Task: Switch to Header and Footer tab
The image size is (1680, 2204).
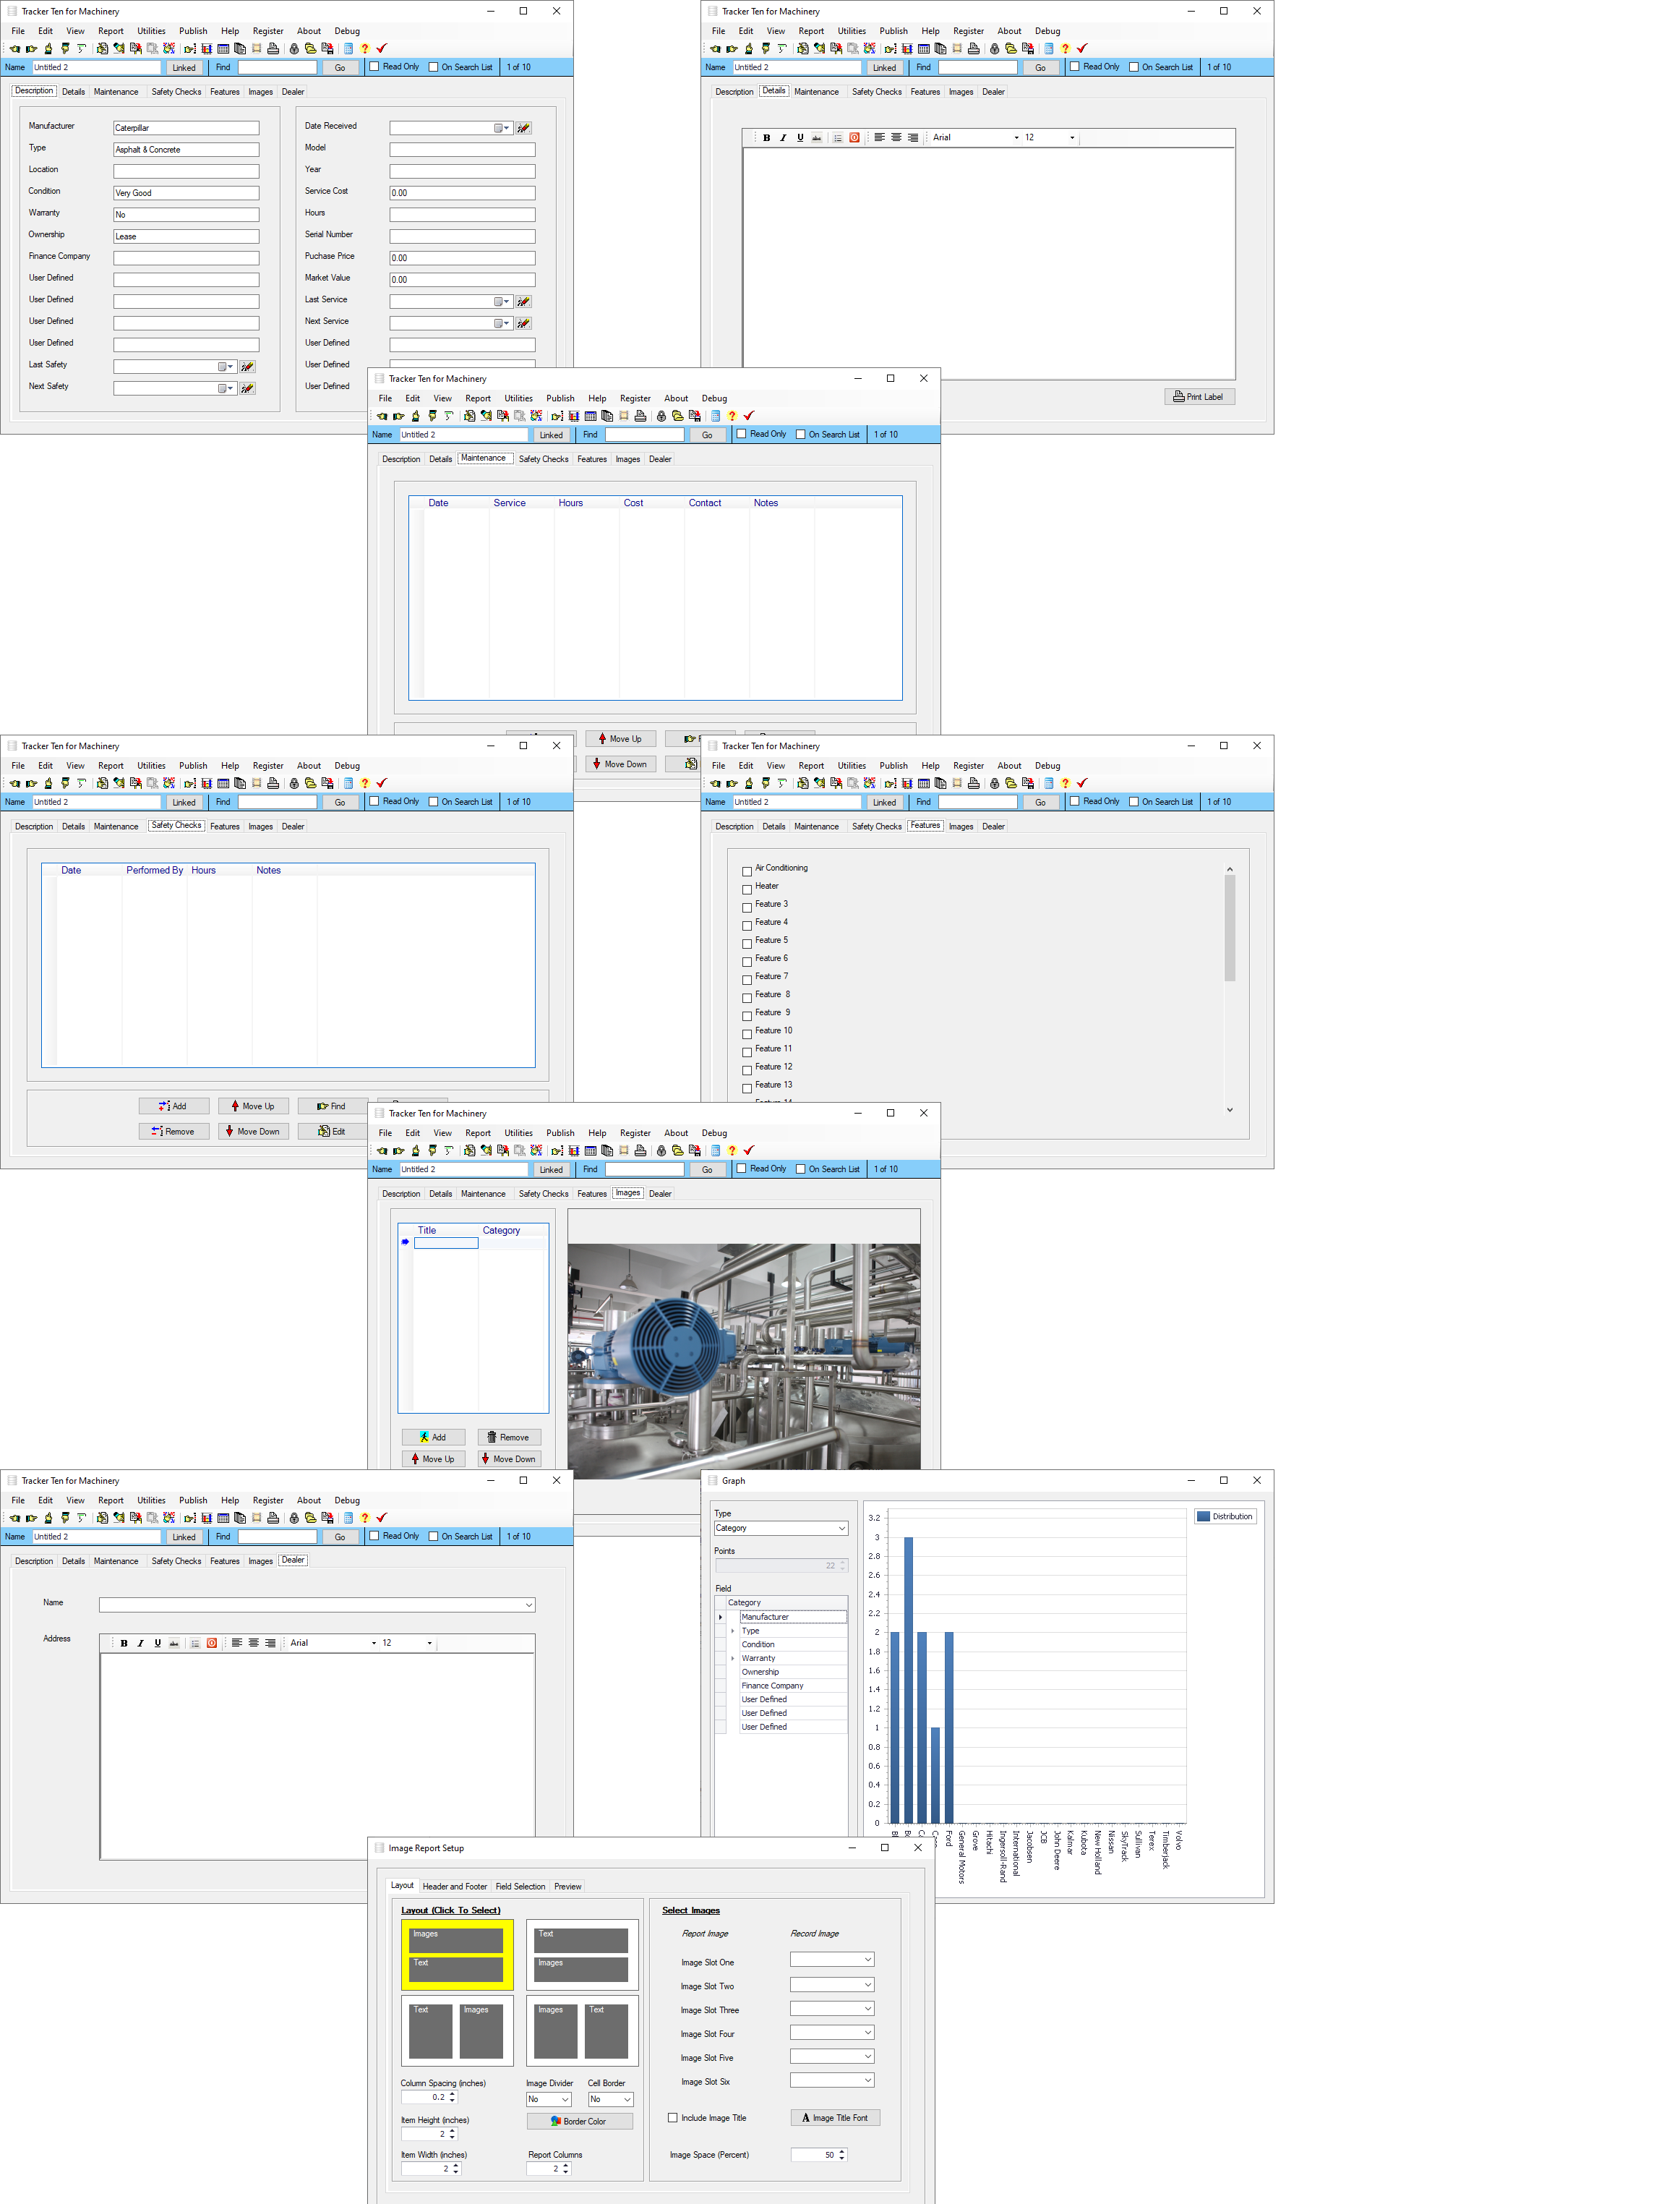Action: point(454,1886)
